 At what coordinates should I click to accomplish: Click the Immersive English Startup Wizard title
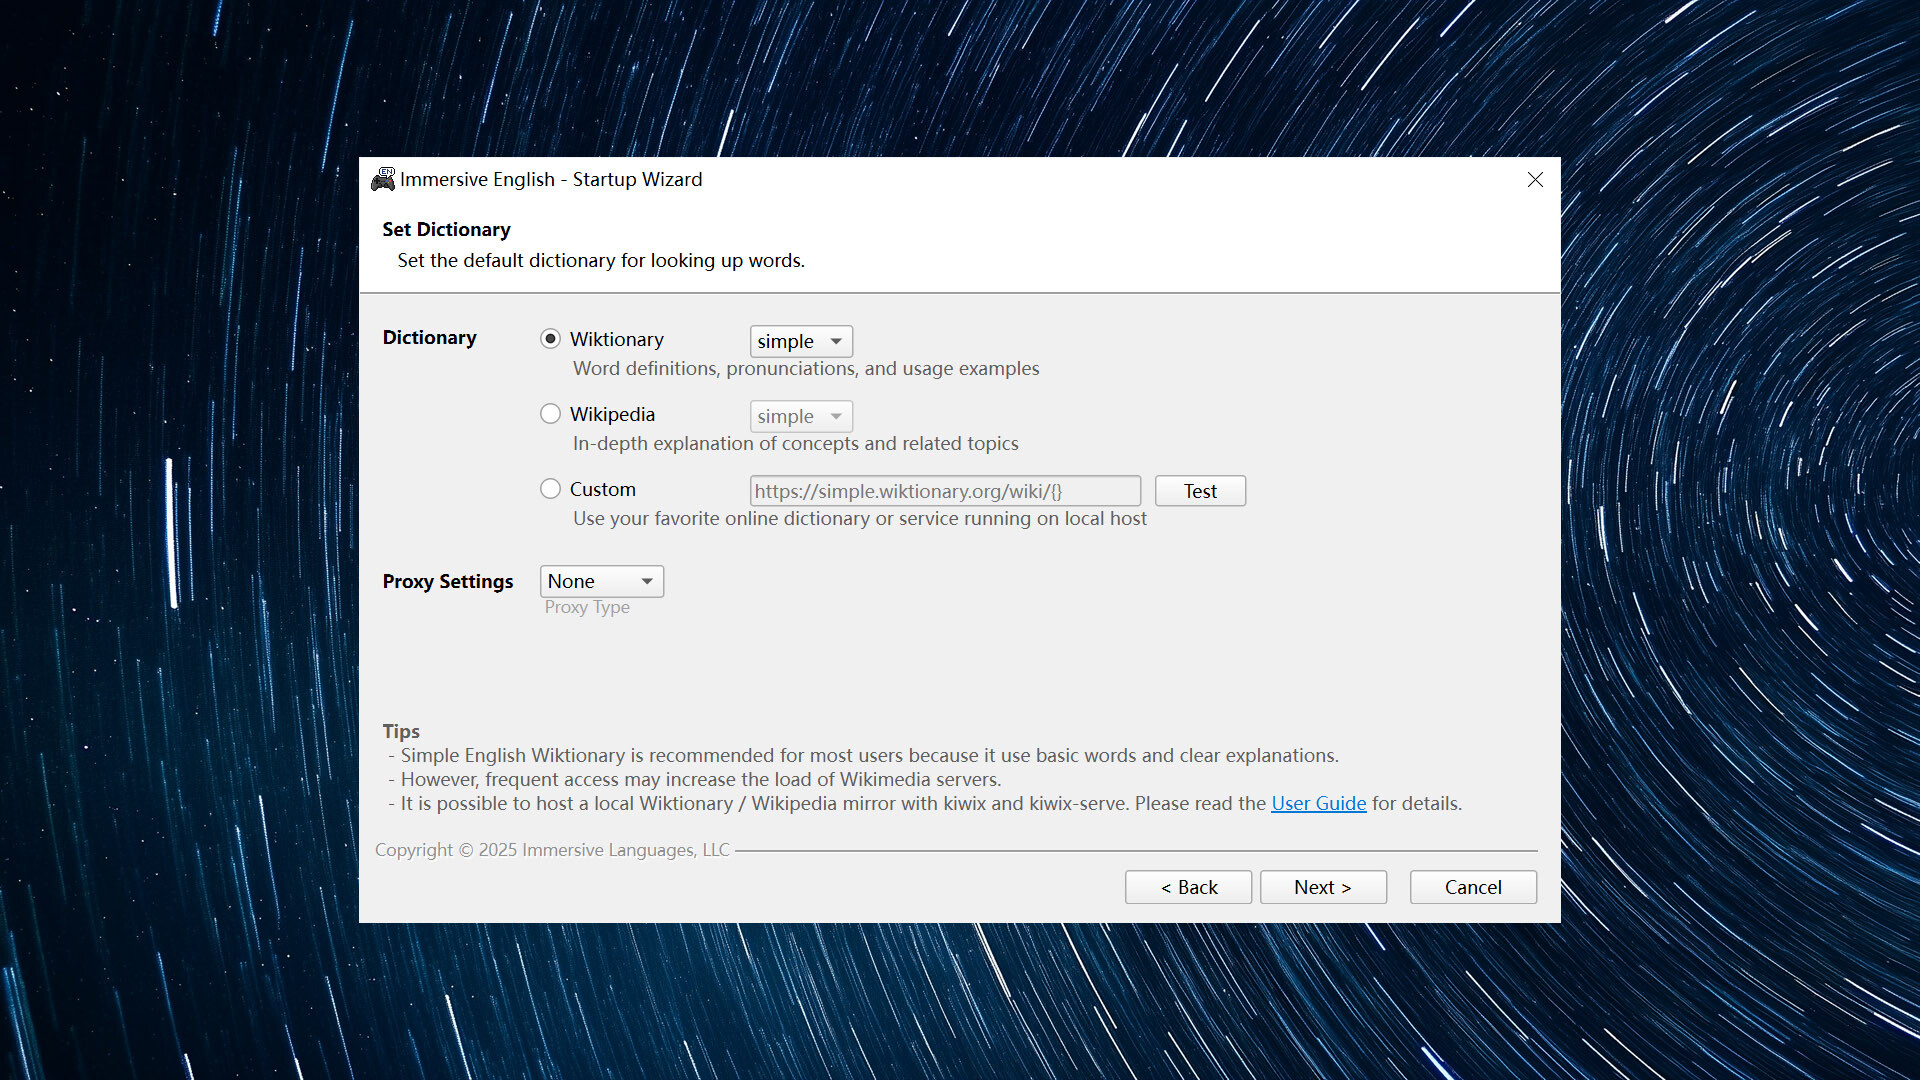tap(550, 180)
